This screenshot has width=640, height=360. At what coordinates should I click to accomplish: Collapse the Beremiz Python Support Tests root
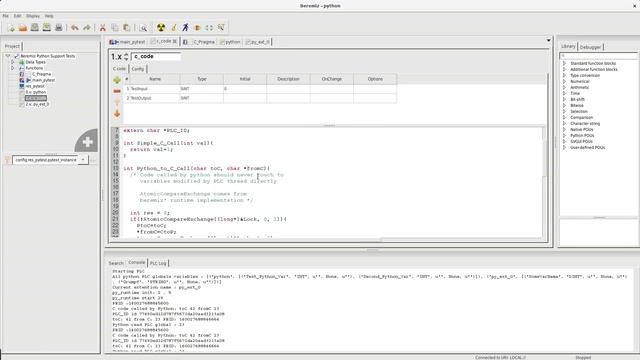7,56
